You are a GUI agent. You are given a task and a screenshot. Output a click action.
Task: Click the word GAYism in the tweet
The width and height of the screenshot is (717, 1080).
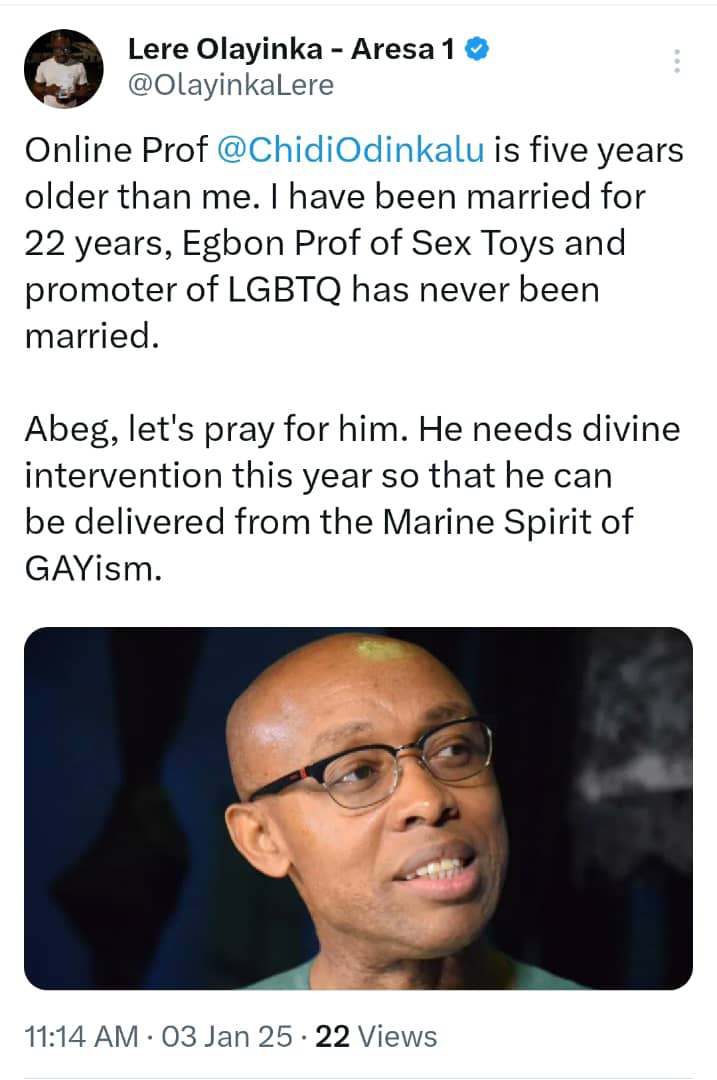pos(93,568)
